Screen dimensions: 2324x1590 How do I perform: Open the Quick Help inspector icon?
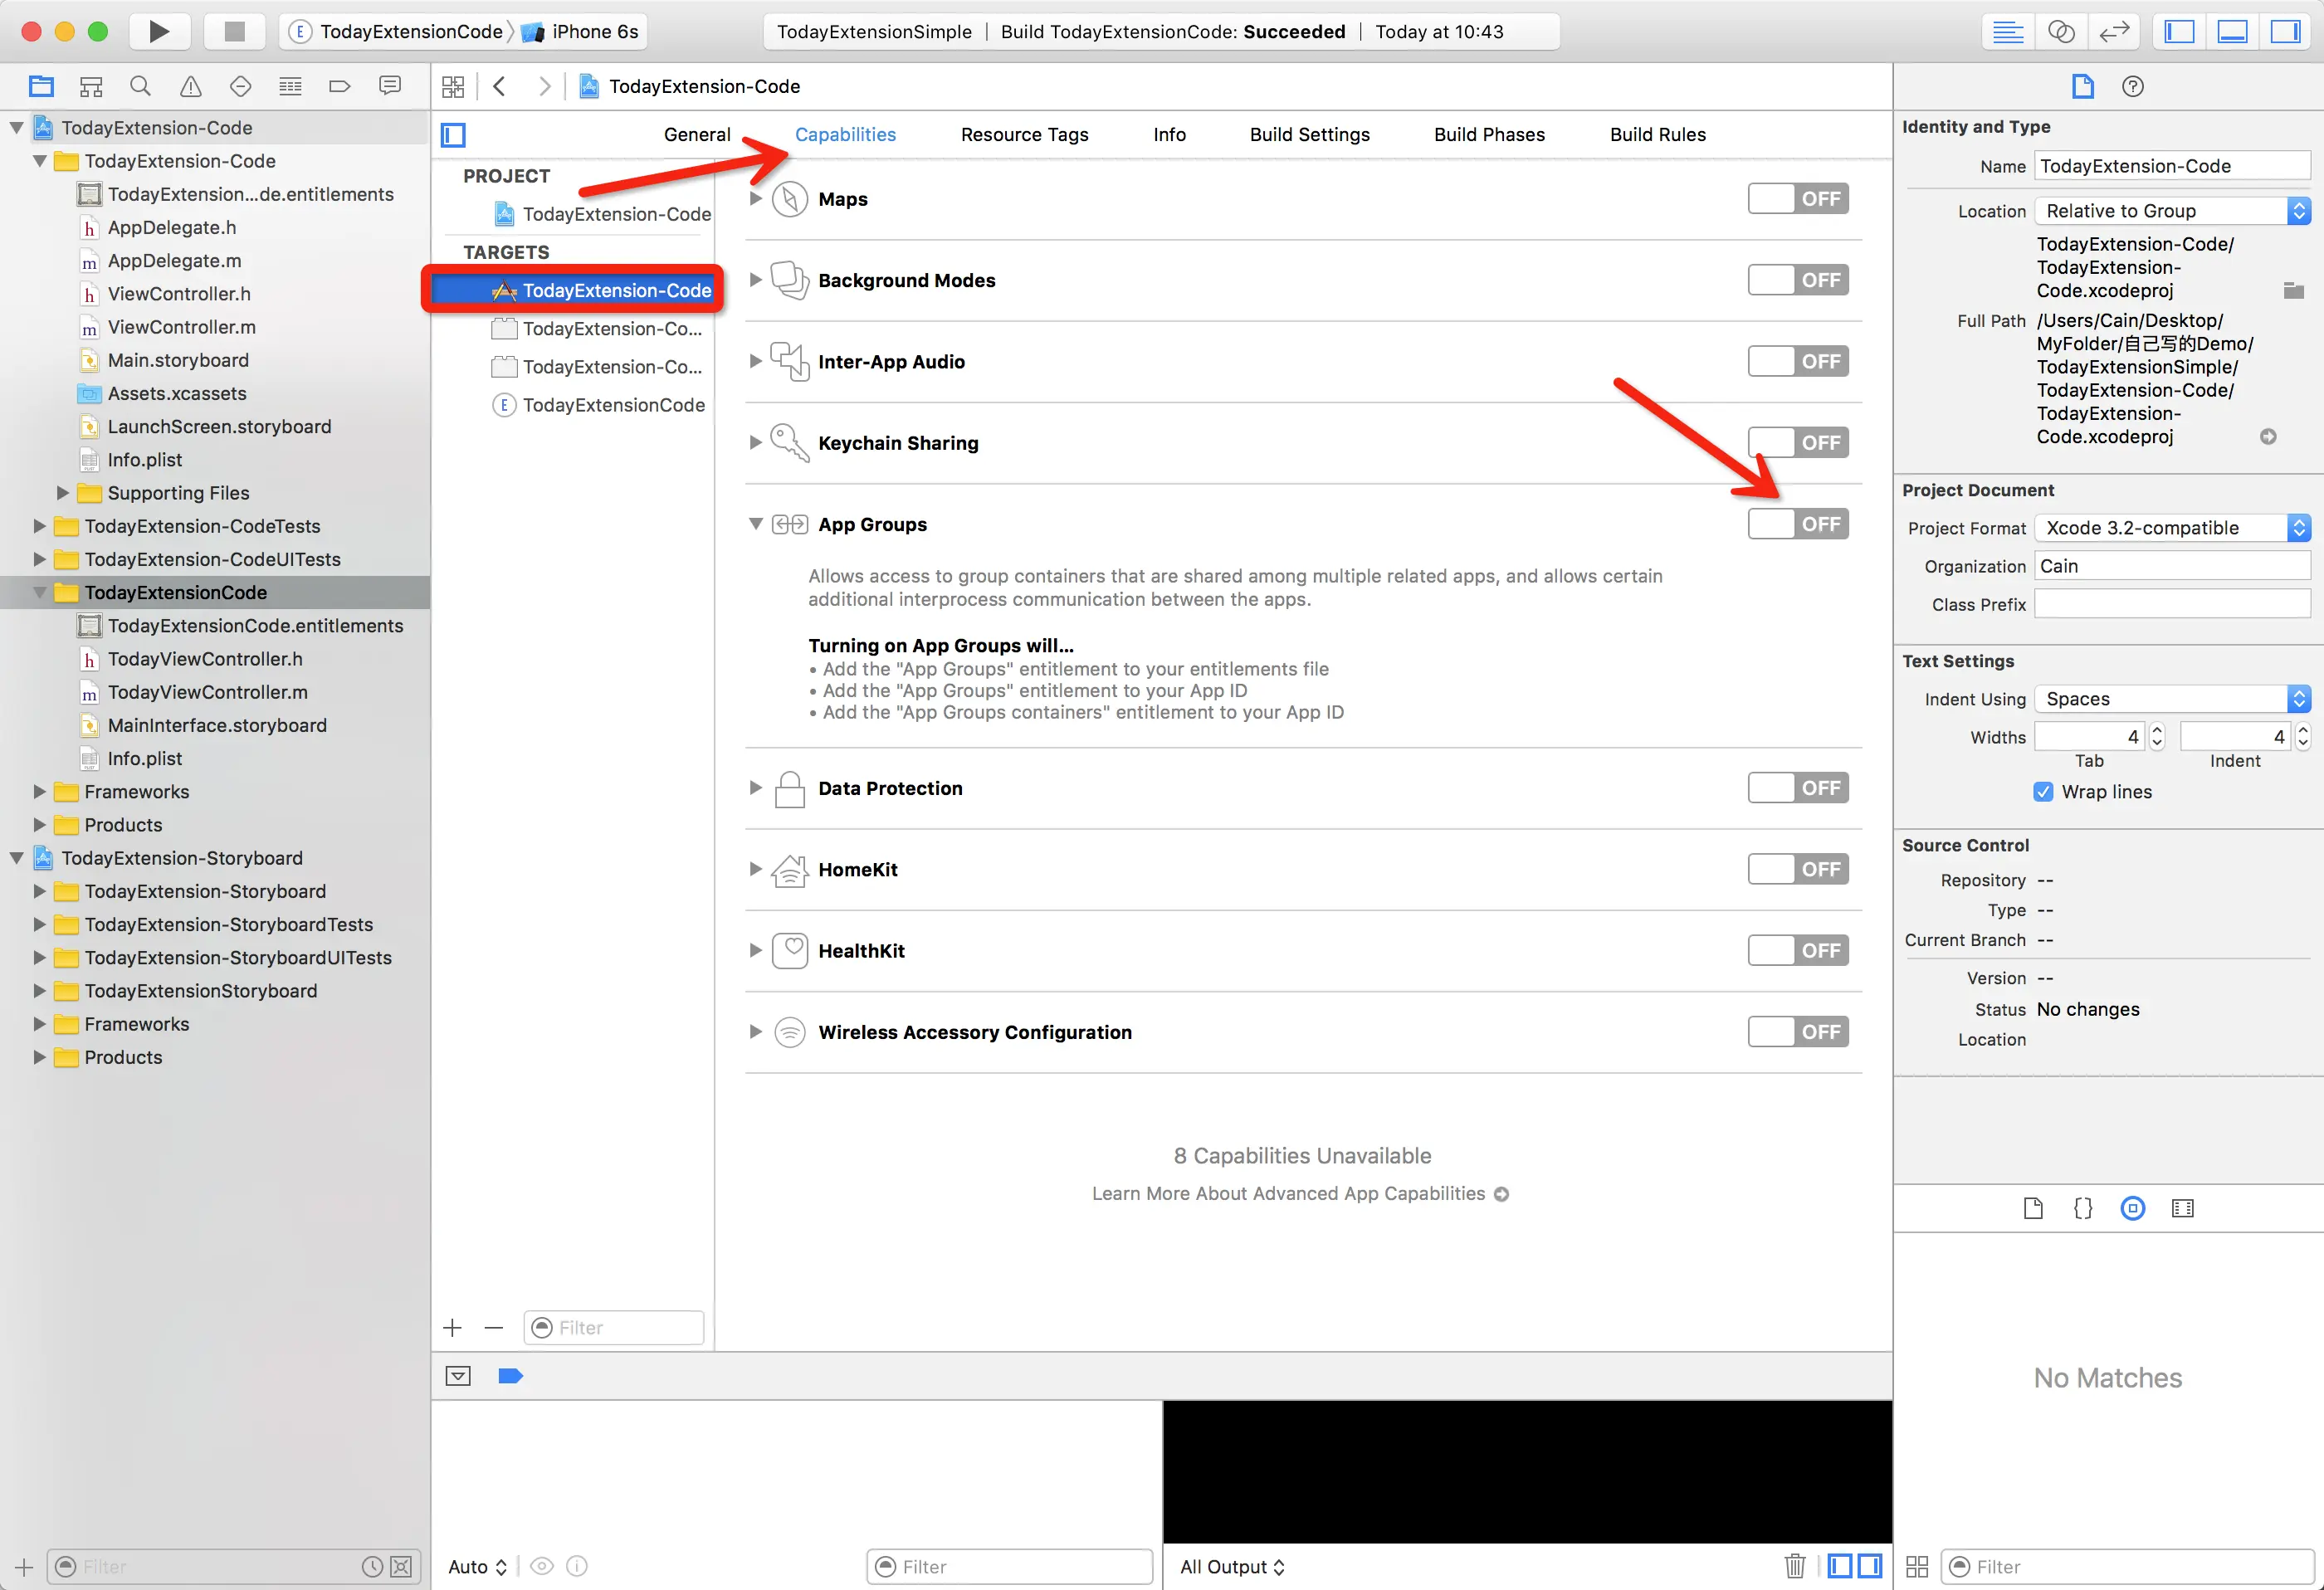[2132, 86]
